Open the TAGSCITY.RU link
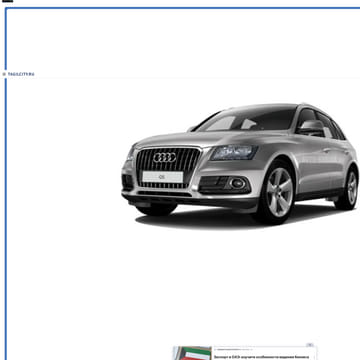The image size is (360, 360). coord(21,74)
